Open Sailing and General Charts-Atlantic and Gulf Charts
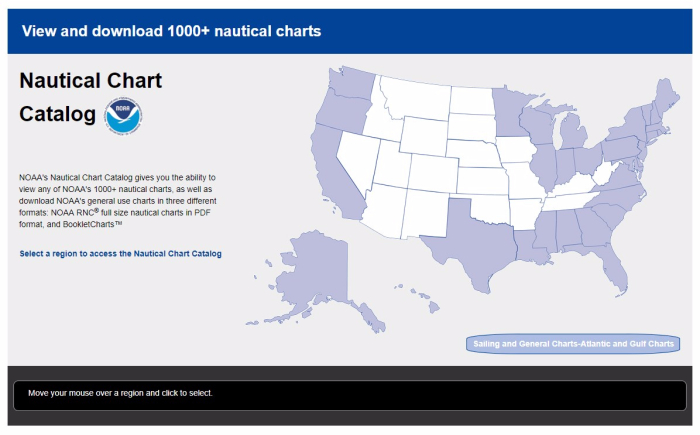This screenshot has width=700, height=435. coord(573,344)
